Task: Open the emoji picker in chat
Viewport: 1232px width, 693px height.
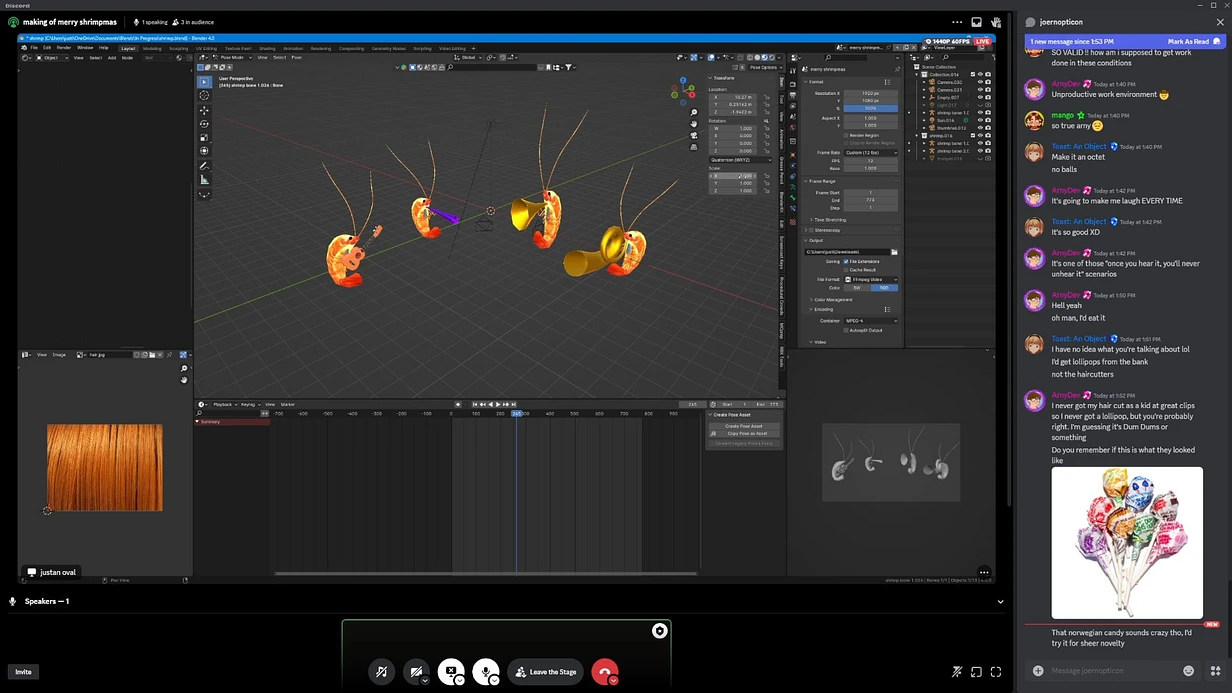Action: (x=1189, y=671)
